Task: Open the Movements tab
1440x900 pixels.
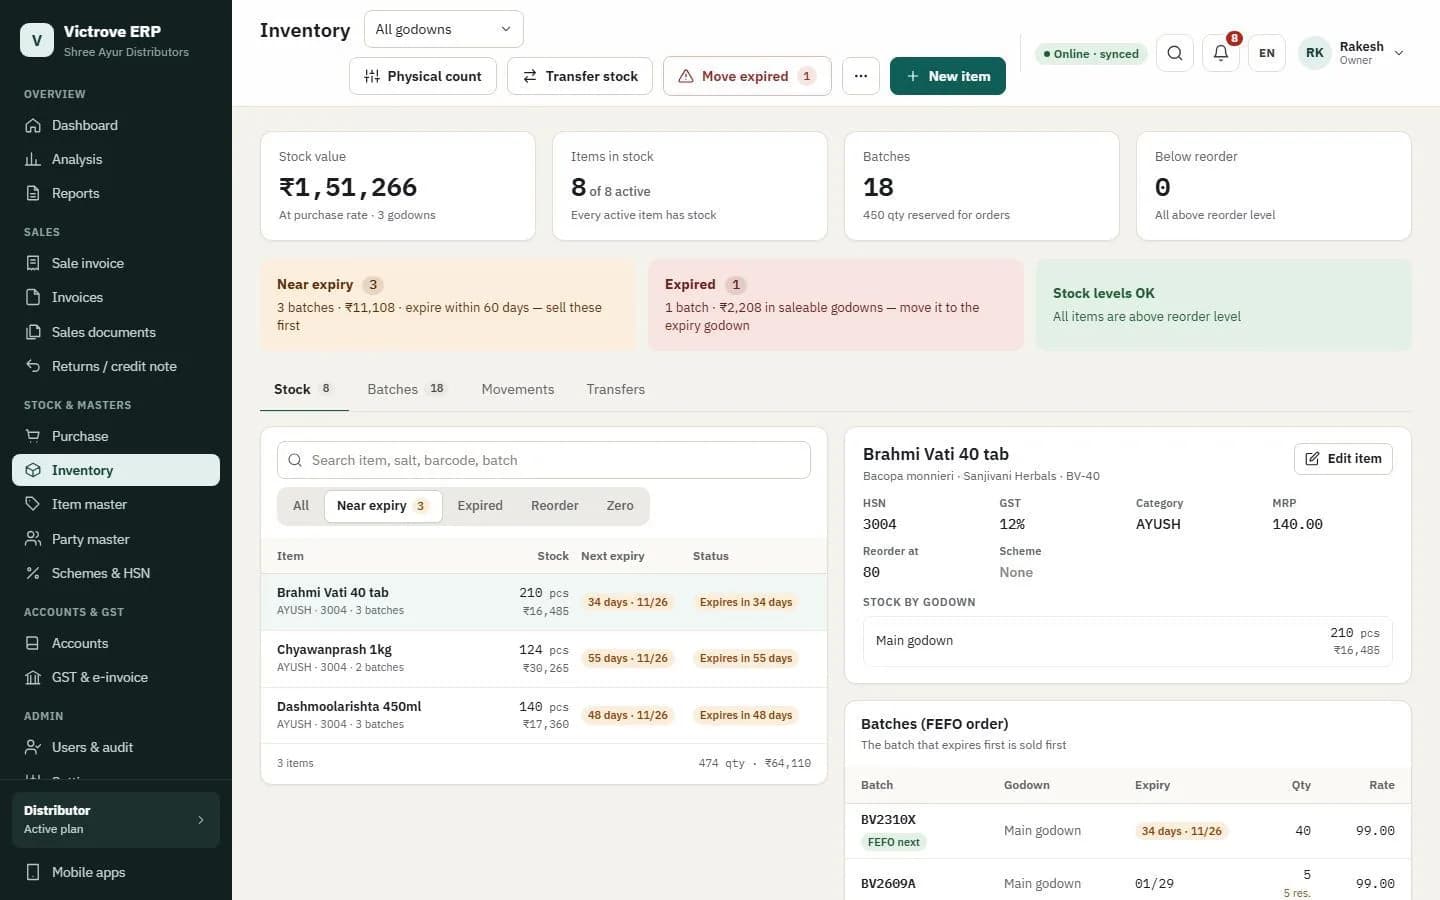Action: click(x=518, y=389)
